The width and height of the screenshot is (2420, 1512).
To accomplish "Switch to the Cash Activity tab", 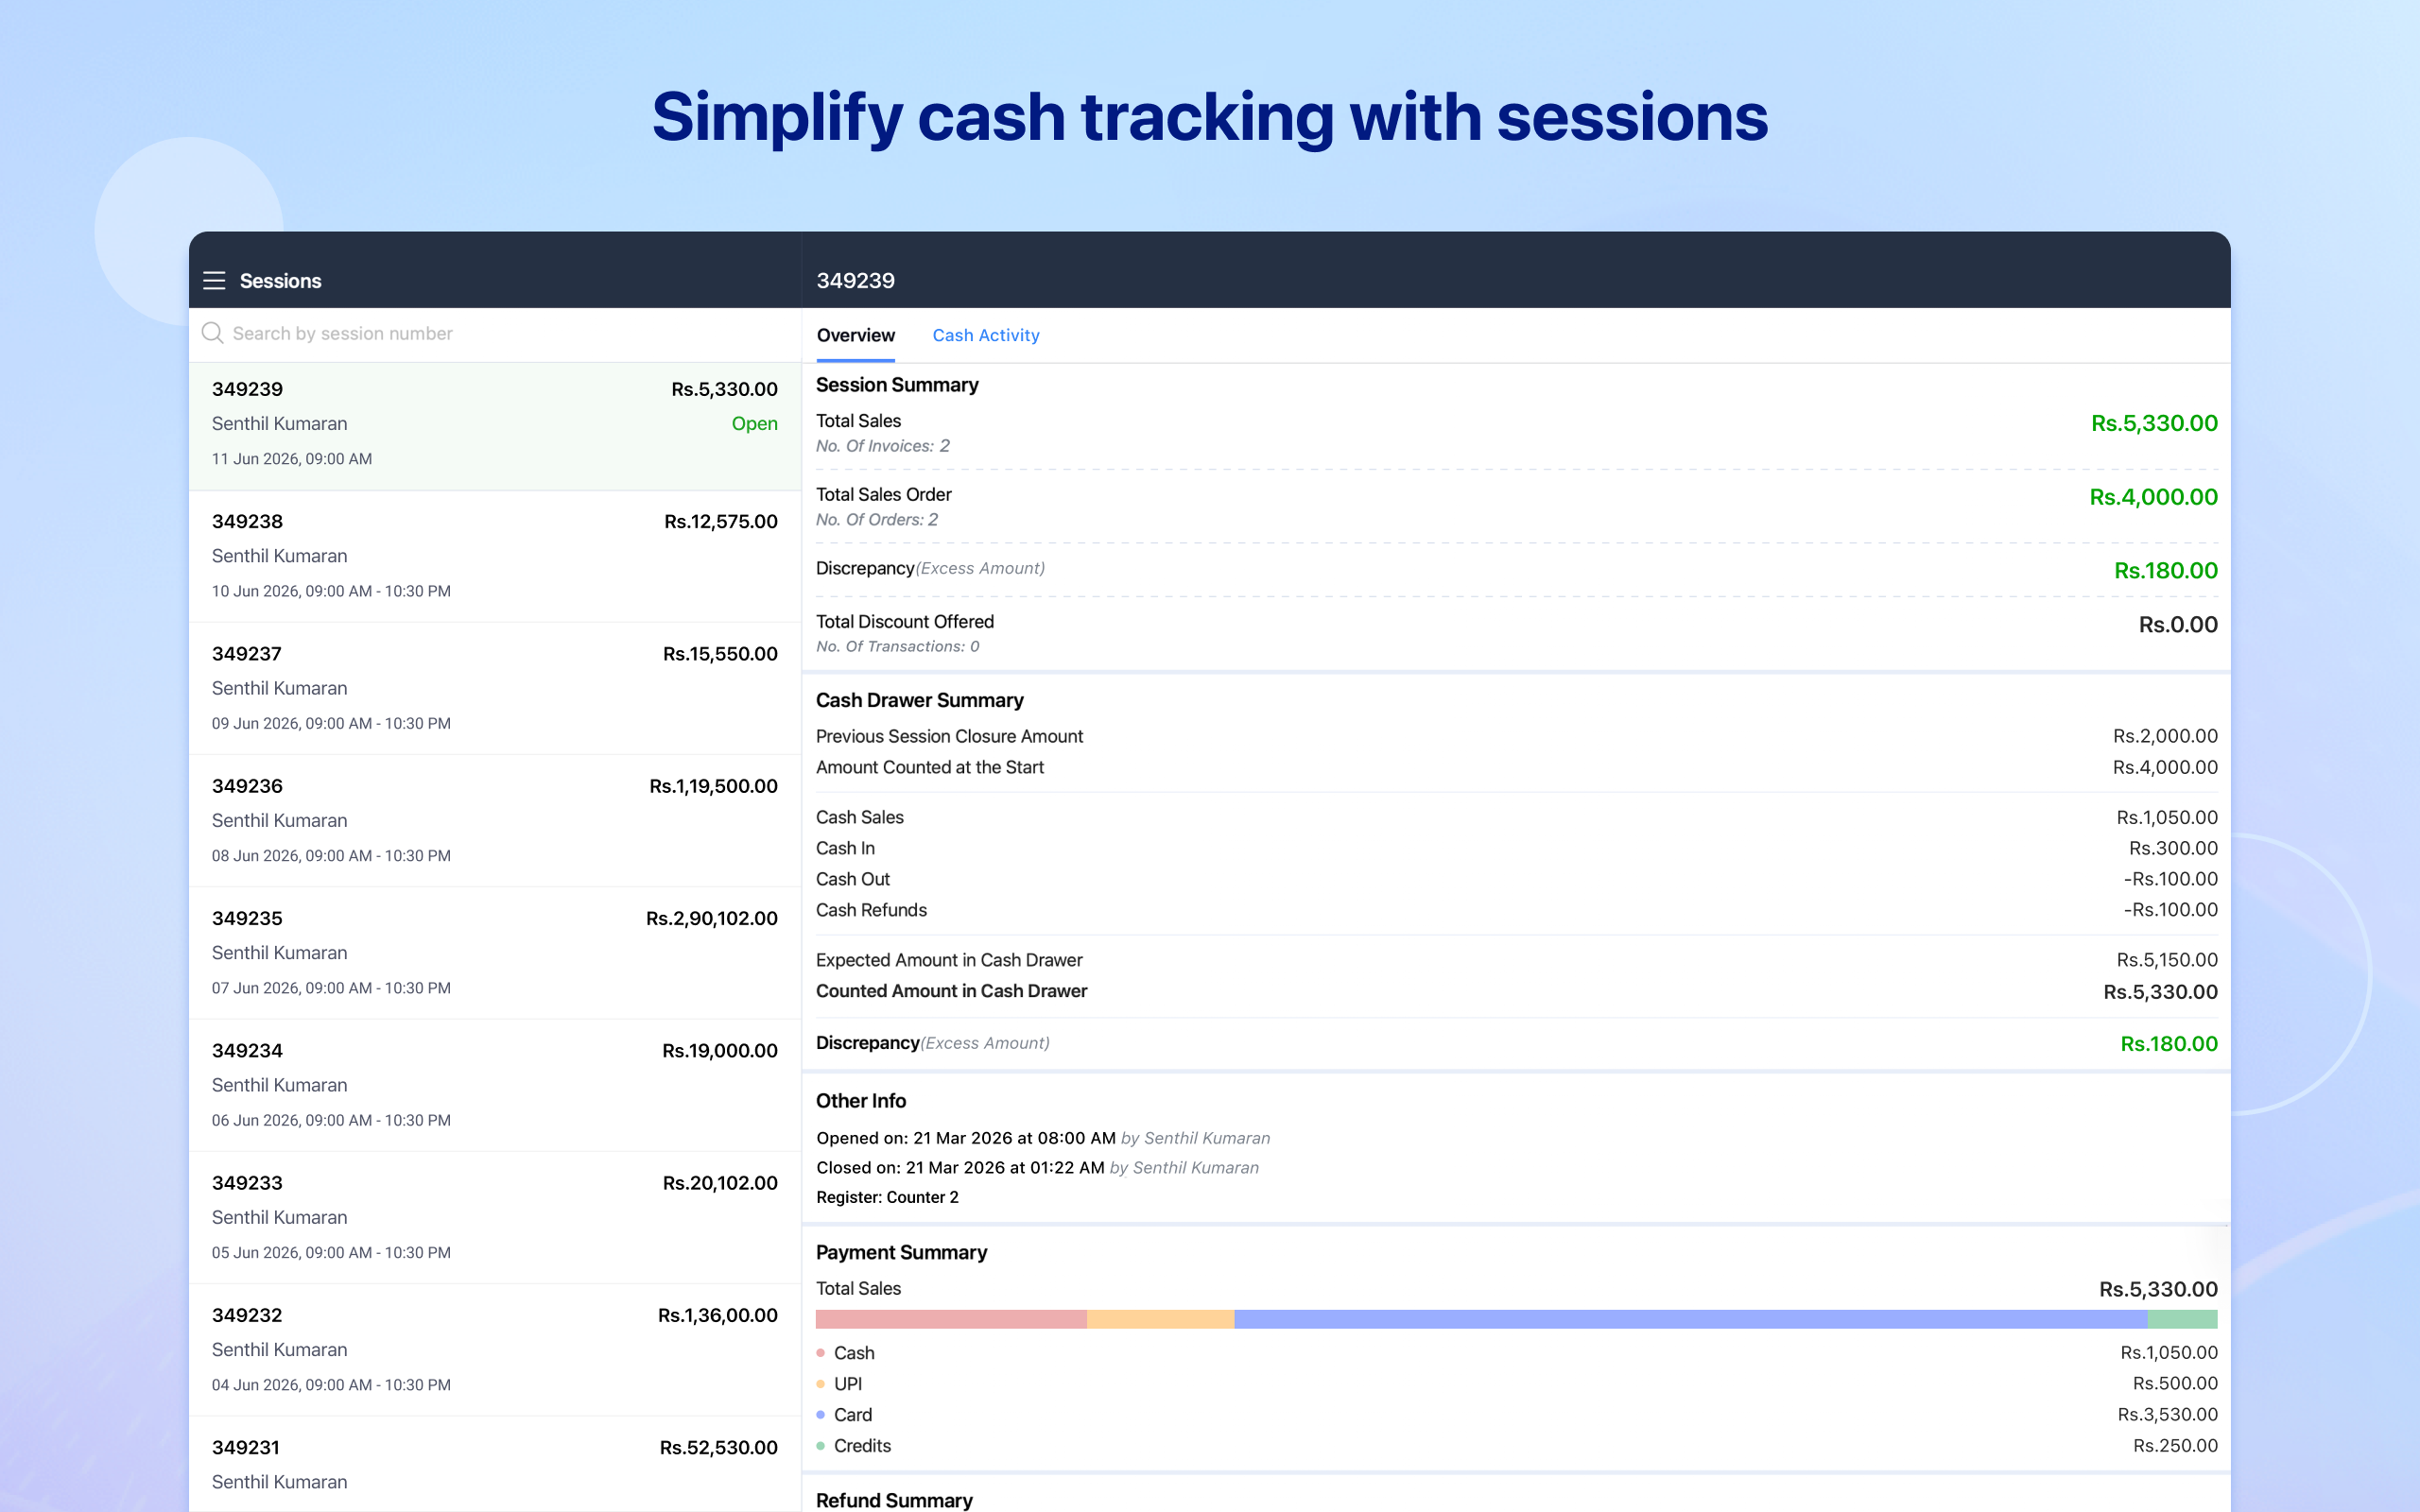I will pyautogui.click(x=985, y=336).
